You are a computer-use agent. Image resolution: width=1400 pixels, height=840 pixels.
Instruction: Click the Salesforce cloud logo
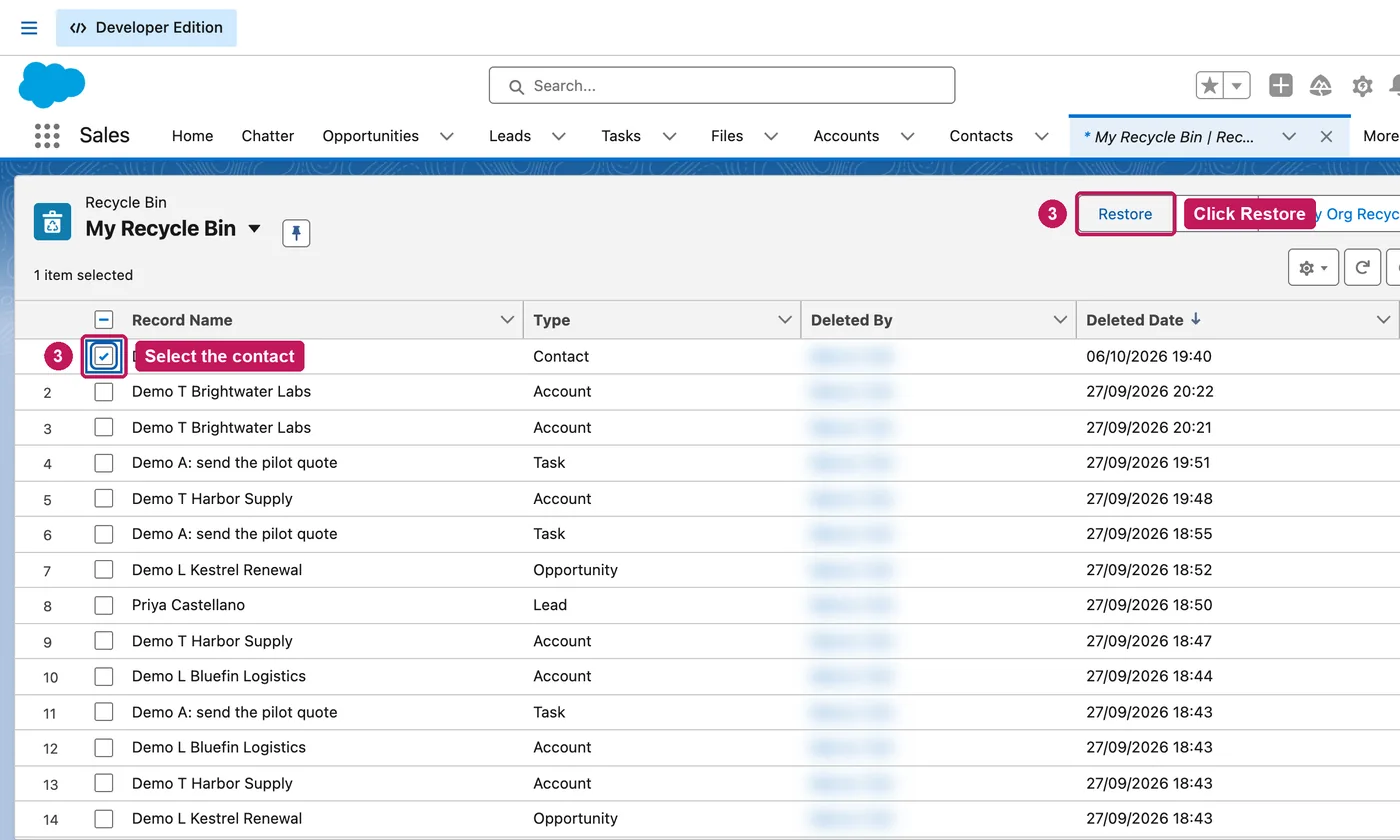click(x=52, y=85)
